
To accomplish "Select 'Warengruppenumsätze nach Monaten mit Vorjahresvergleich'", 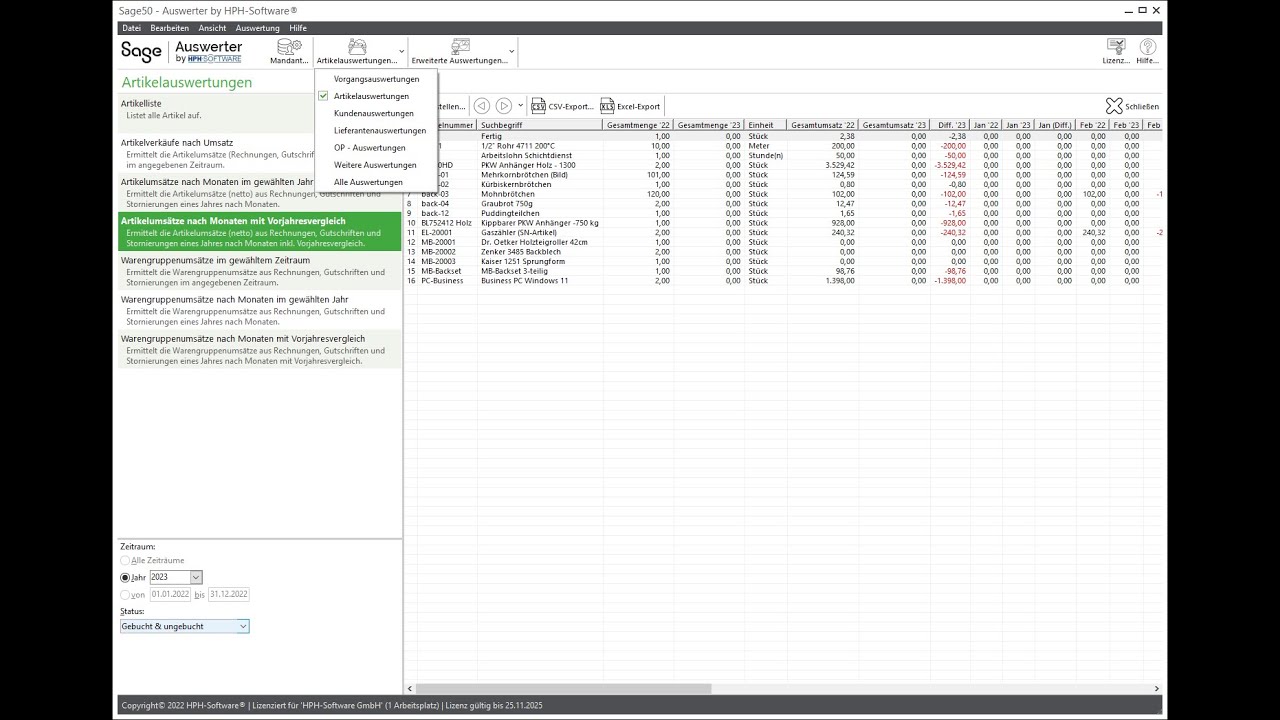I will point(259,350).
